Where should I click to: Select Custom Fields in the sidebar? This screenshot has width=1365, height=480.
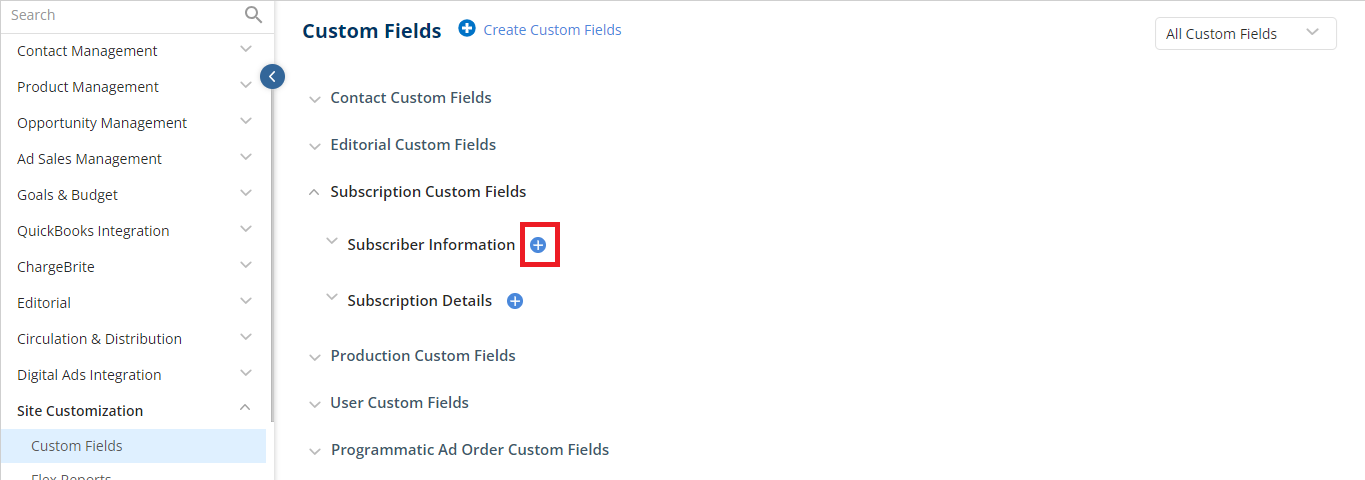(133, 446)
